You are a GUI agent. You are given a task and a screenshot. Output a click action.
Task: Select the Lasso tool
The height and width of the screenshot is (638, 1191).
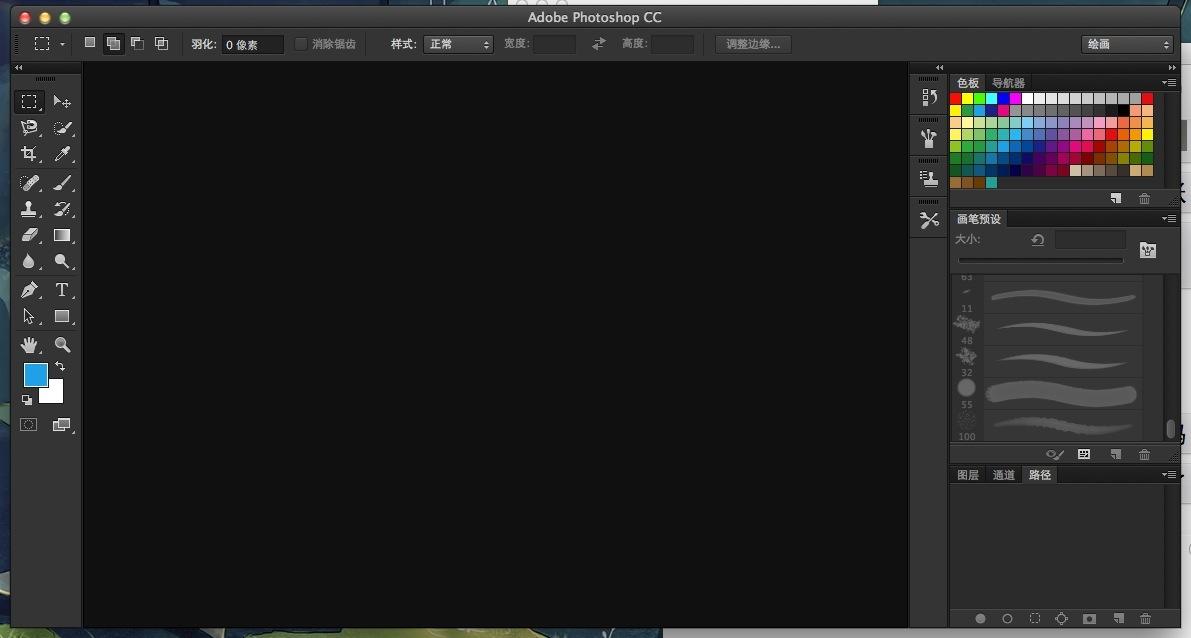[29, 128]
